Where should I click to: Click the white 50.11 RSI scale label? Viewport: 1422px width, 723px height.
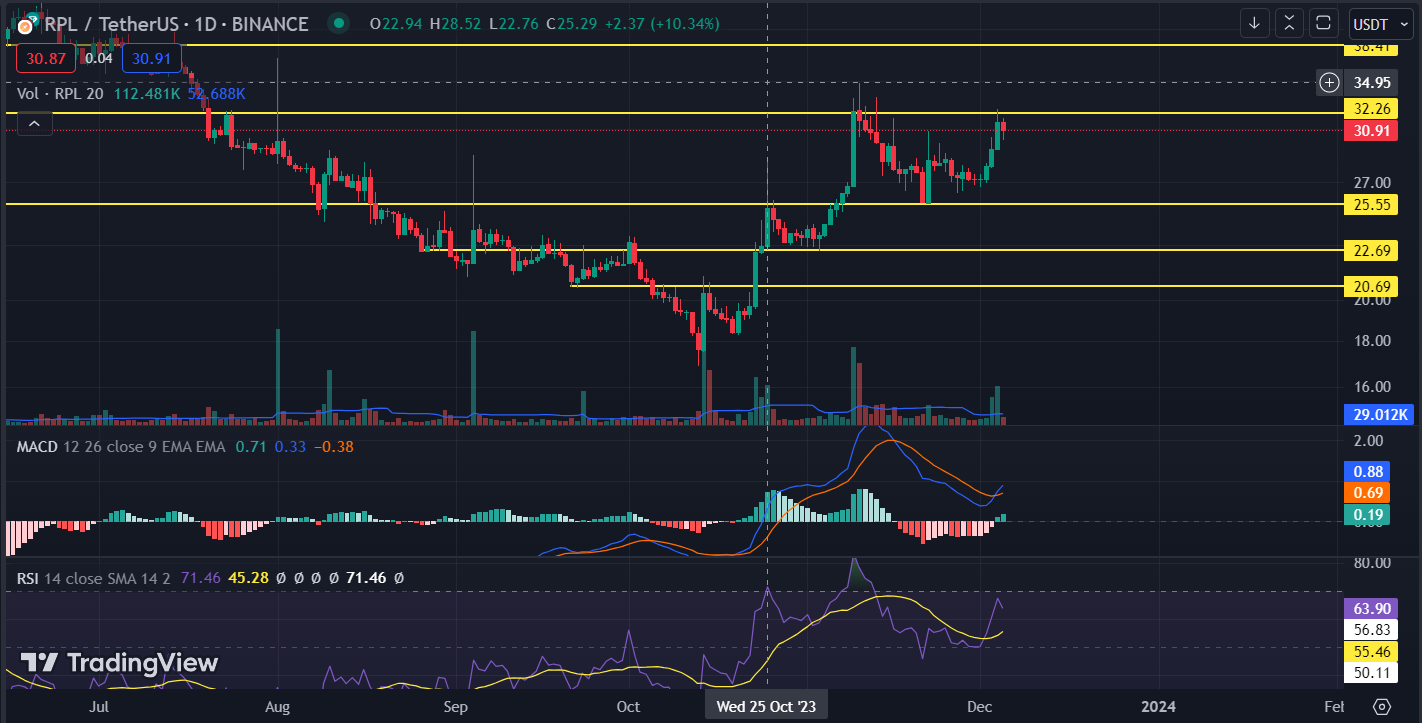point(1369,673)
